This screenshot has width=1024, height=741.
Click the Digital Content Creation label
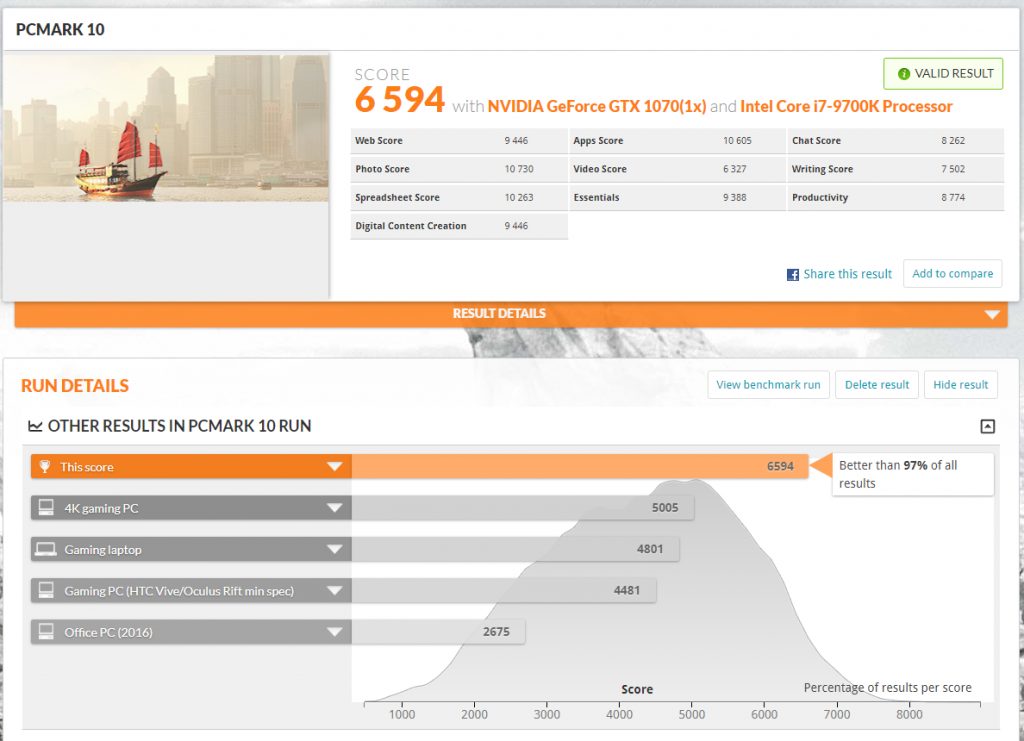(411, 226)
